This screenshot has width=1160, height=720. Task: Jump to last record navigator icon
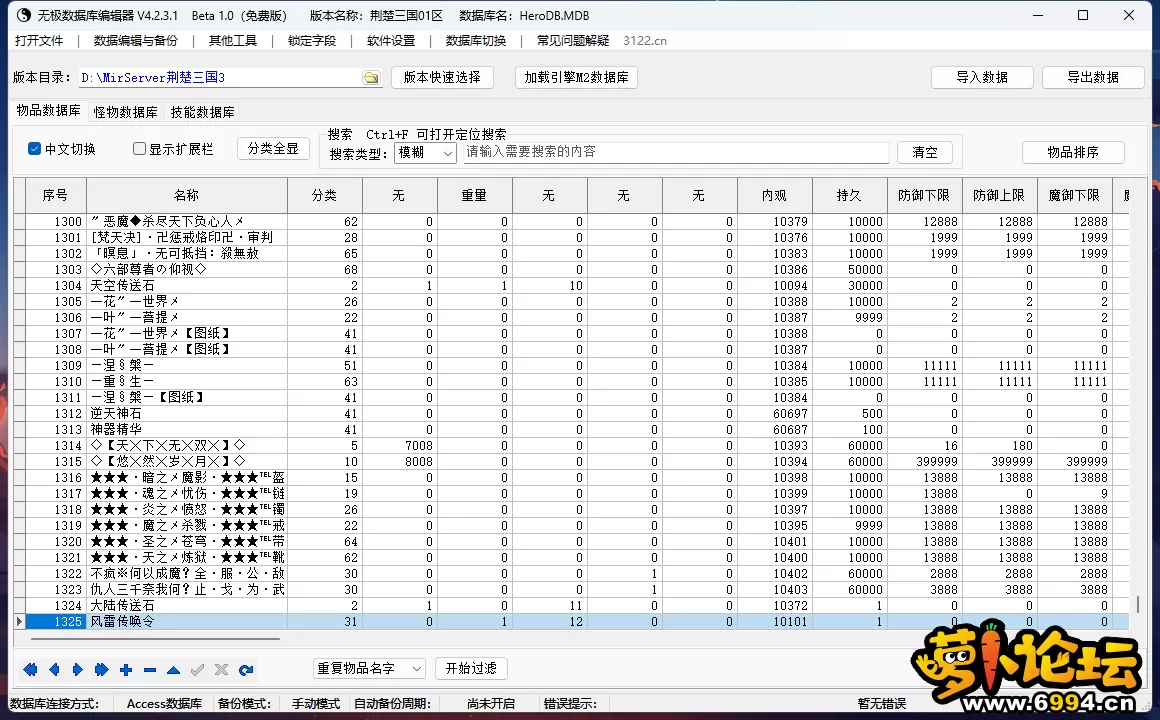coord(101,670)
